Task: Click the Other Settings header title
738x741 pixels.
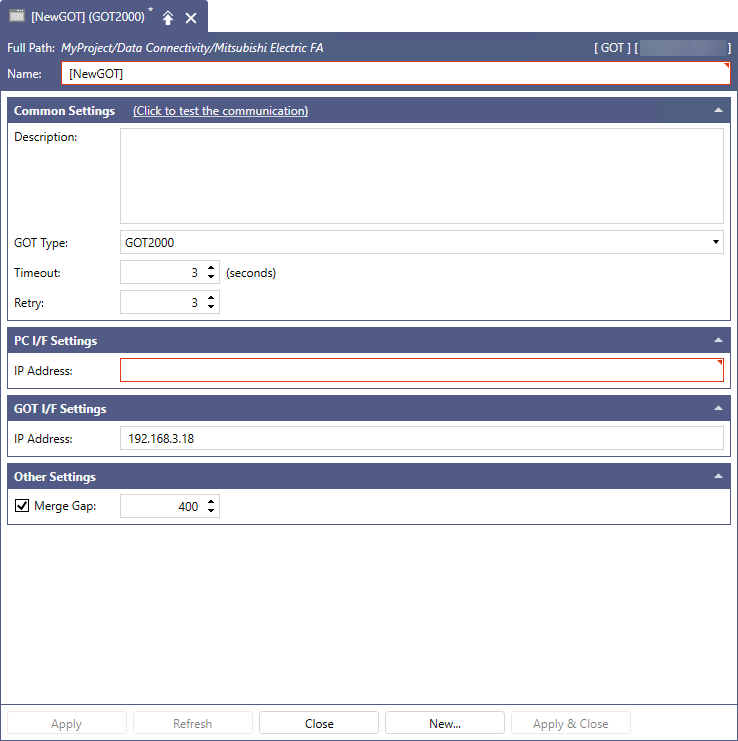Action: click(x=55, y=477)
